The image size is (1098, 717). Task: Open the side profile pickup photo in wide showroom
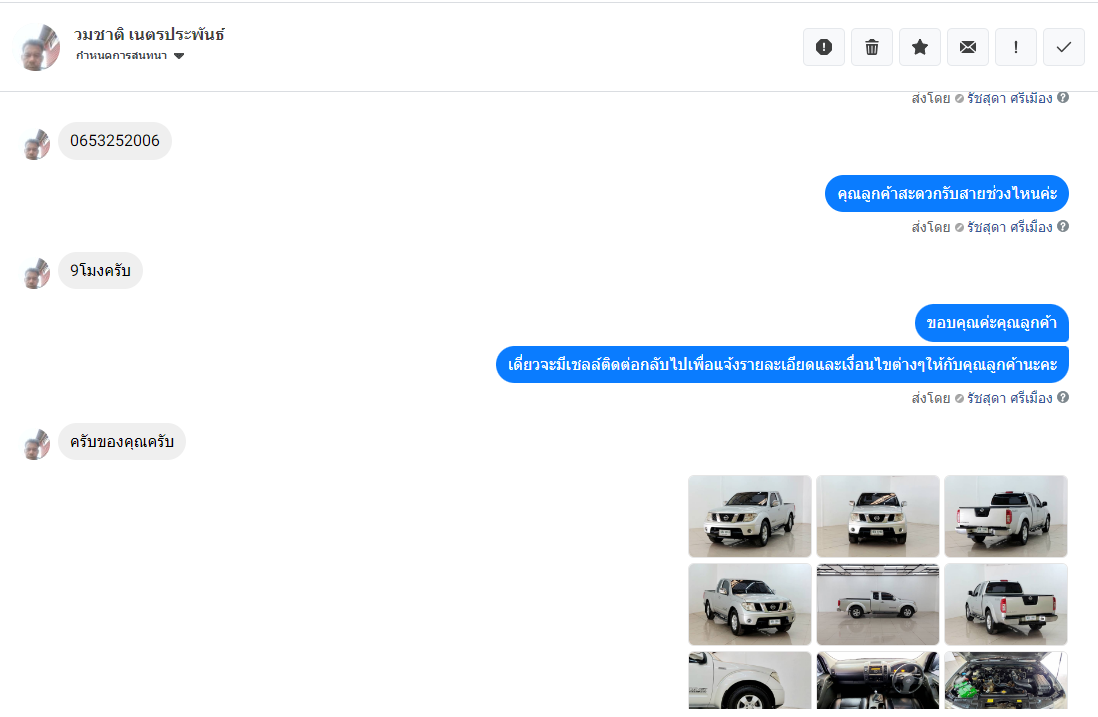878,604
